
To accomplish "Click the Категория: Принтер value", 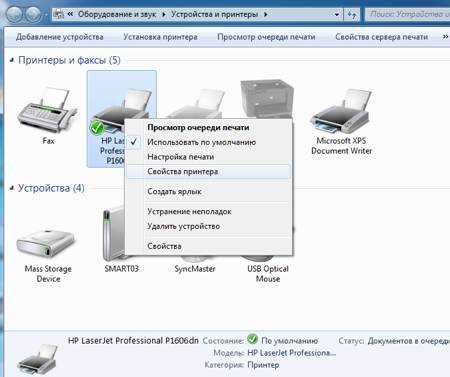I will coord(263,365).
